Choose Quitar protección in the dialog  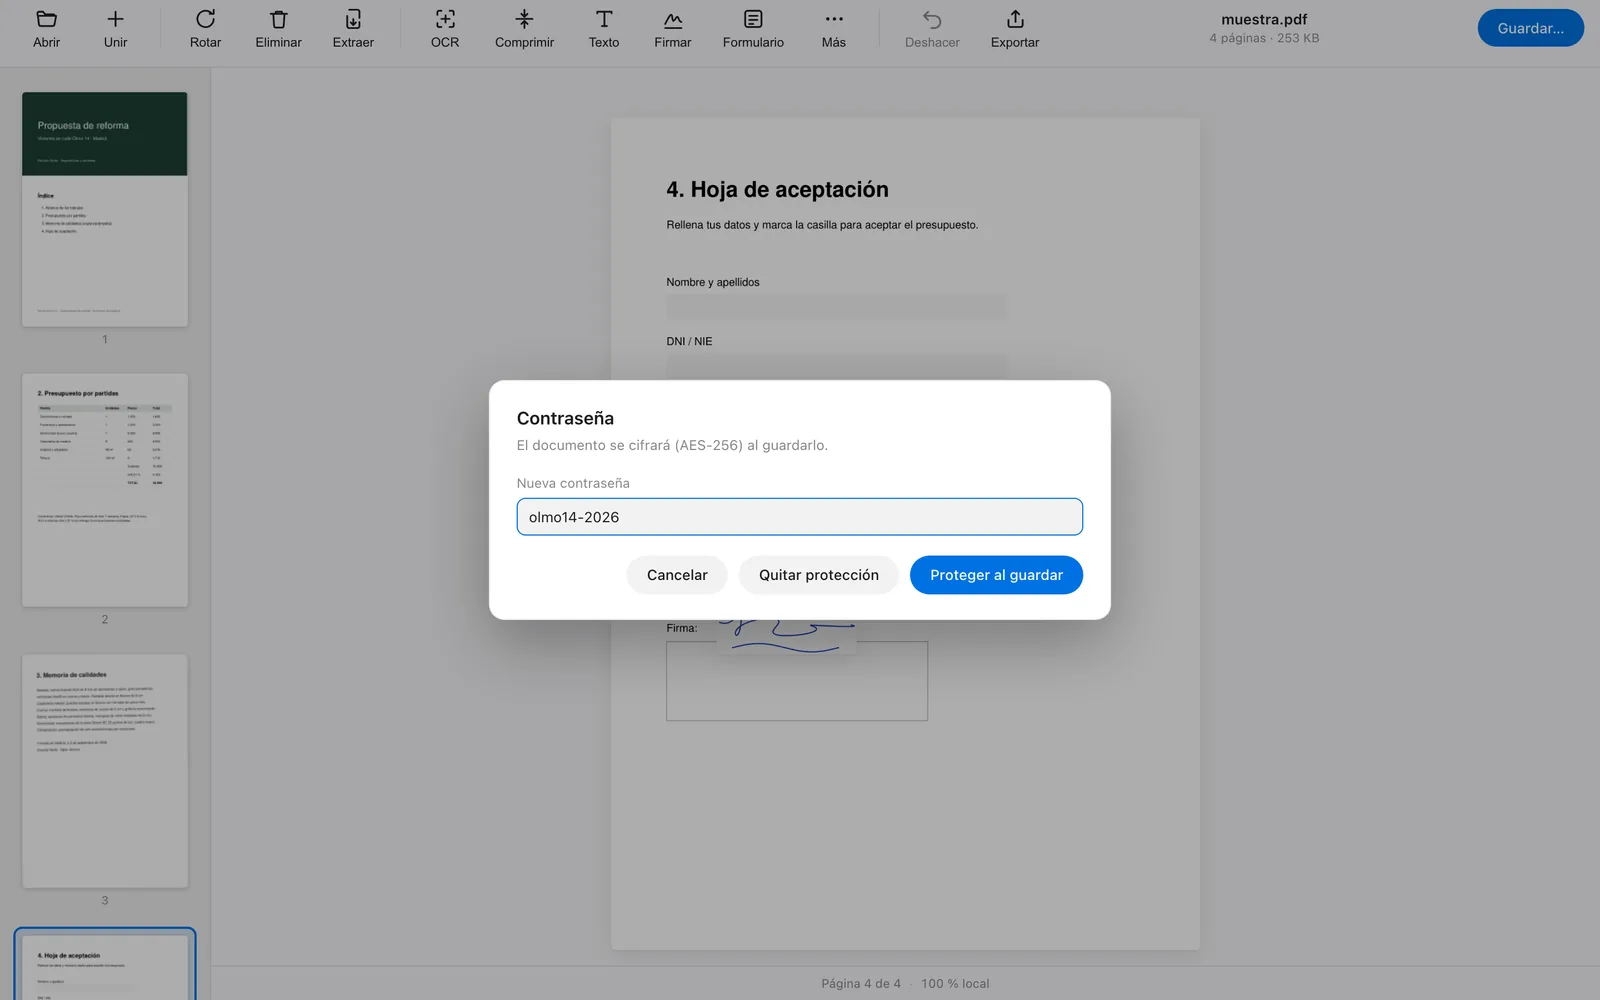coord(819,575)
